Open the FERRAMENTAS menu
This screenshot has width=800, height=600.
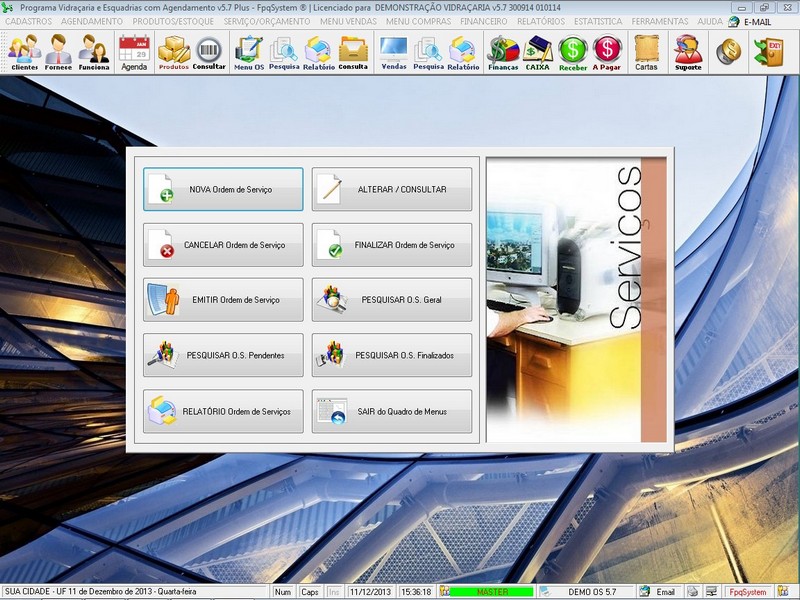coord(660,21)
